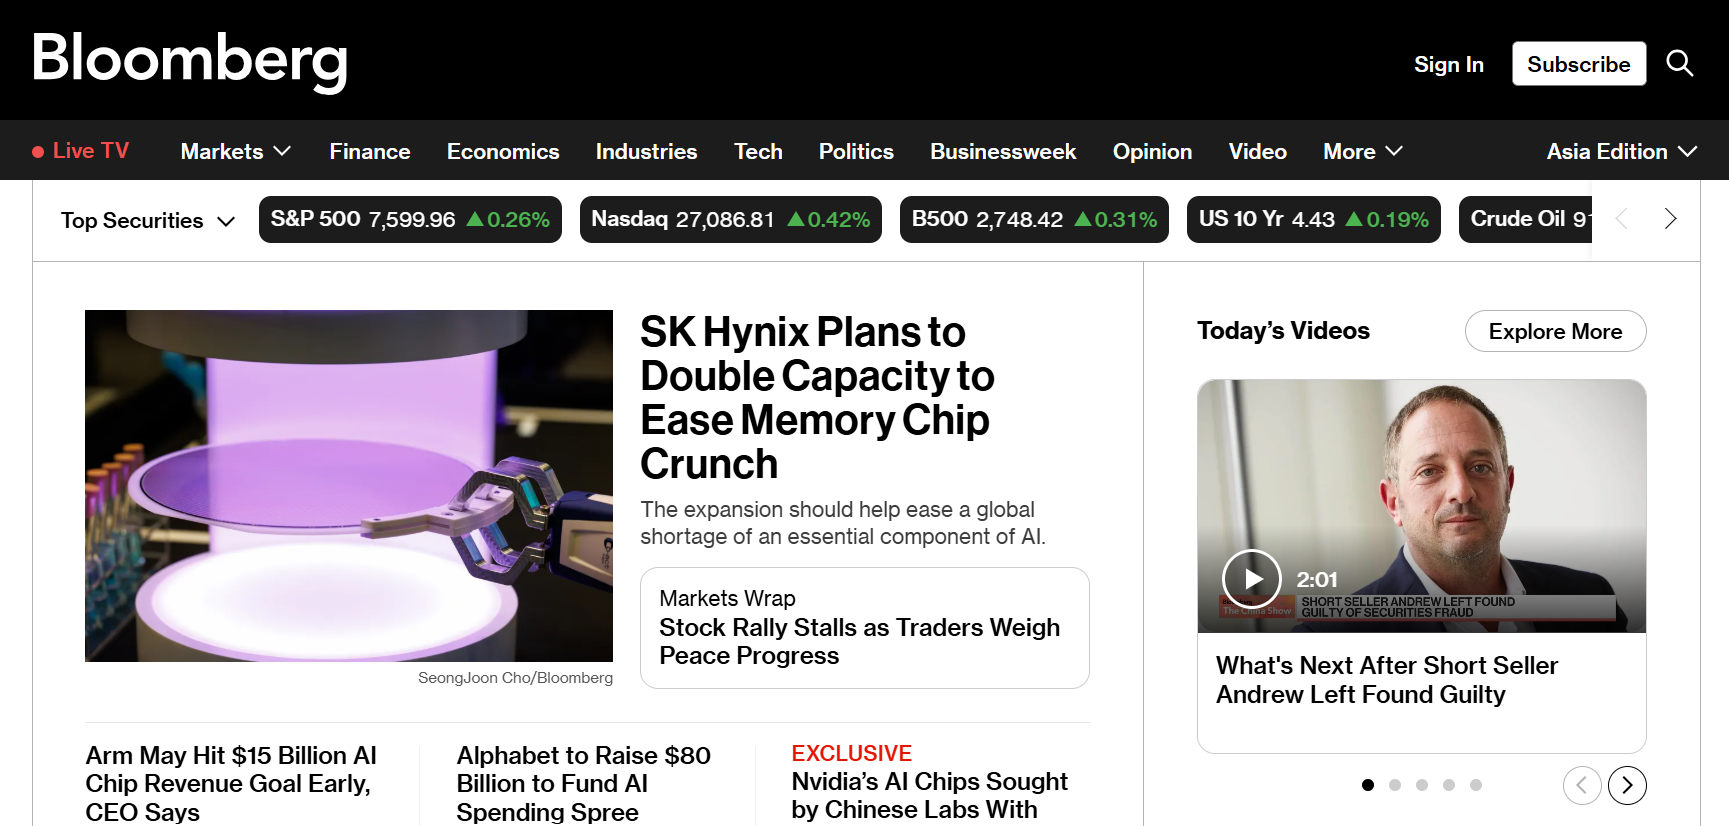Image resolution: width=1729 pixels, height=826 pixels.
Task: Open the Asia Edition selector
Action: click(1622, 151)
